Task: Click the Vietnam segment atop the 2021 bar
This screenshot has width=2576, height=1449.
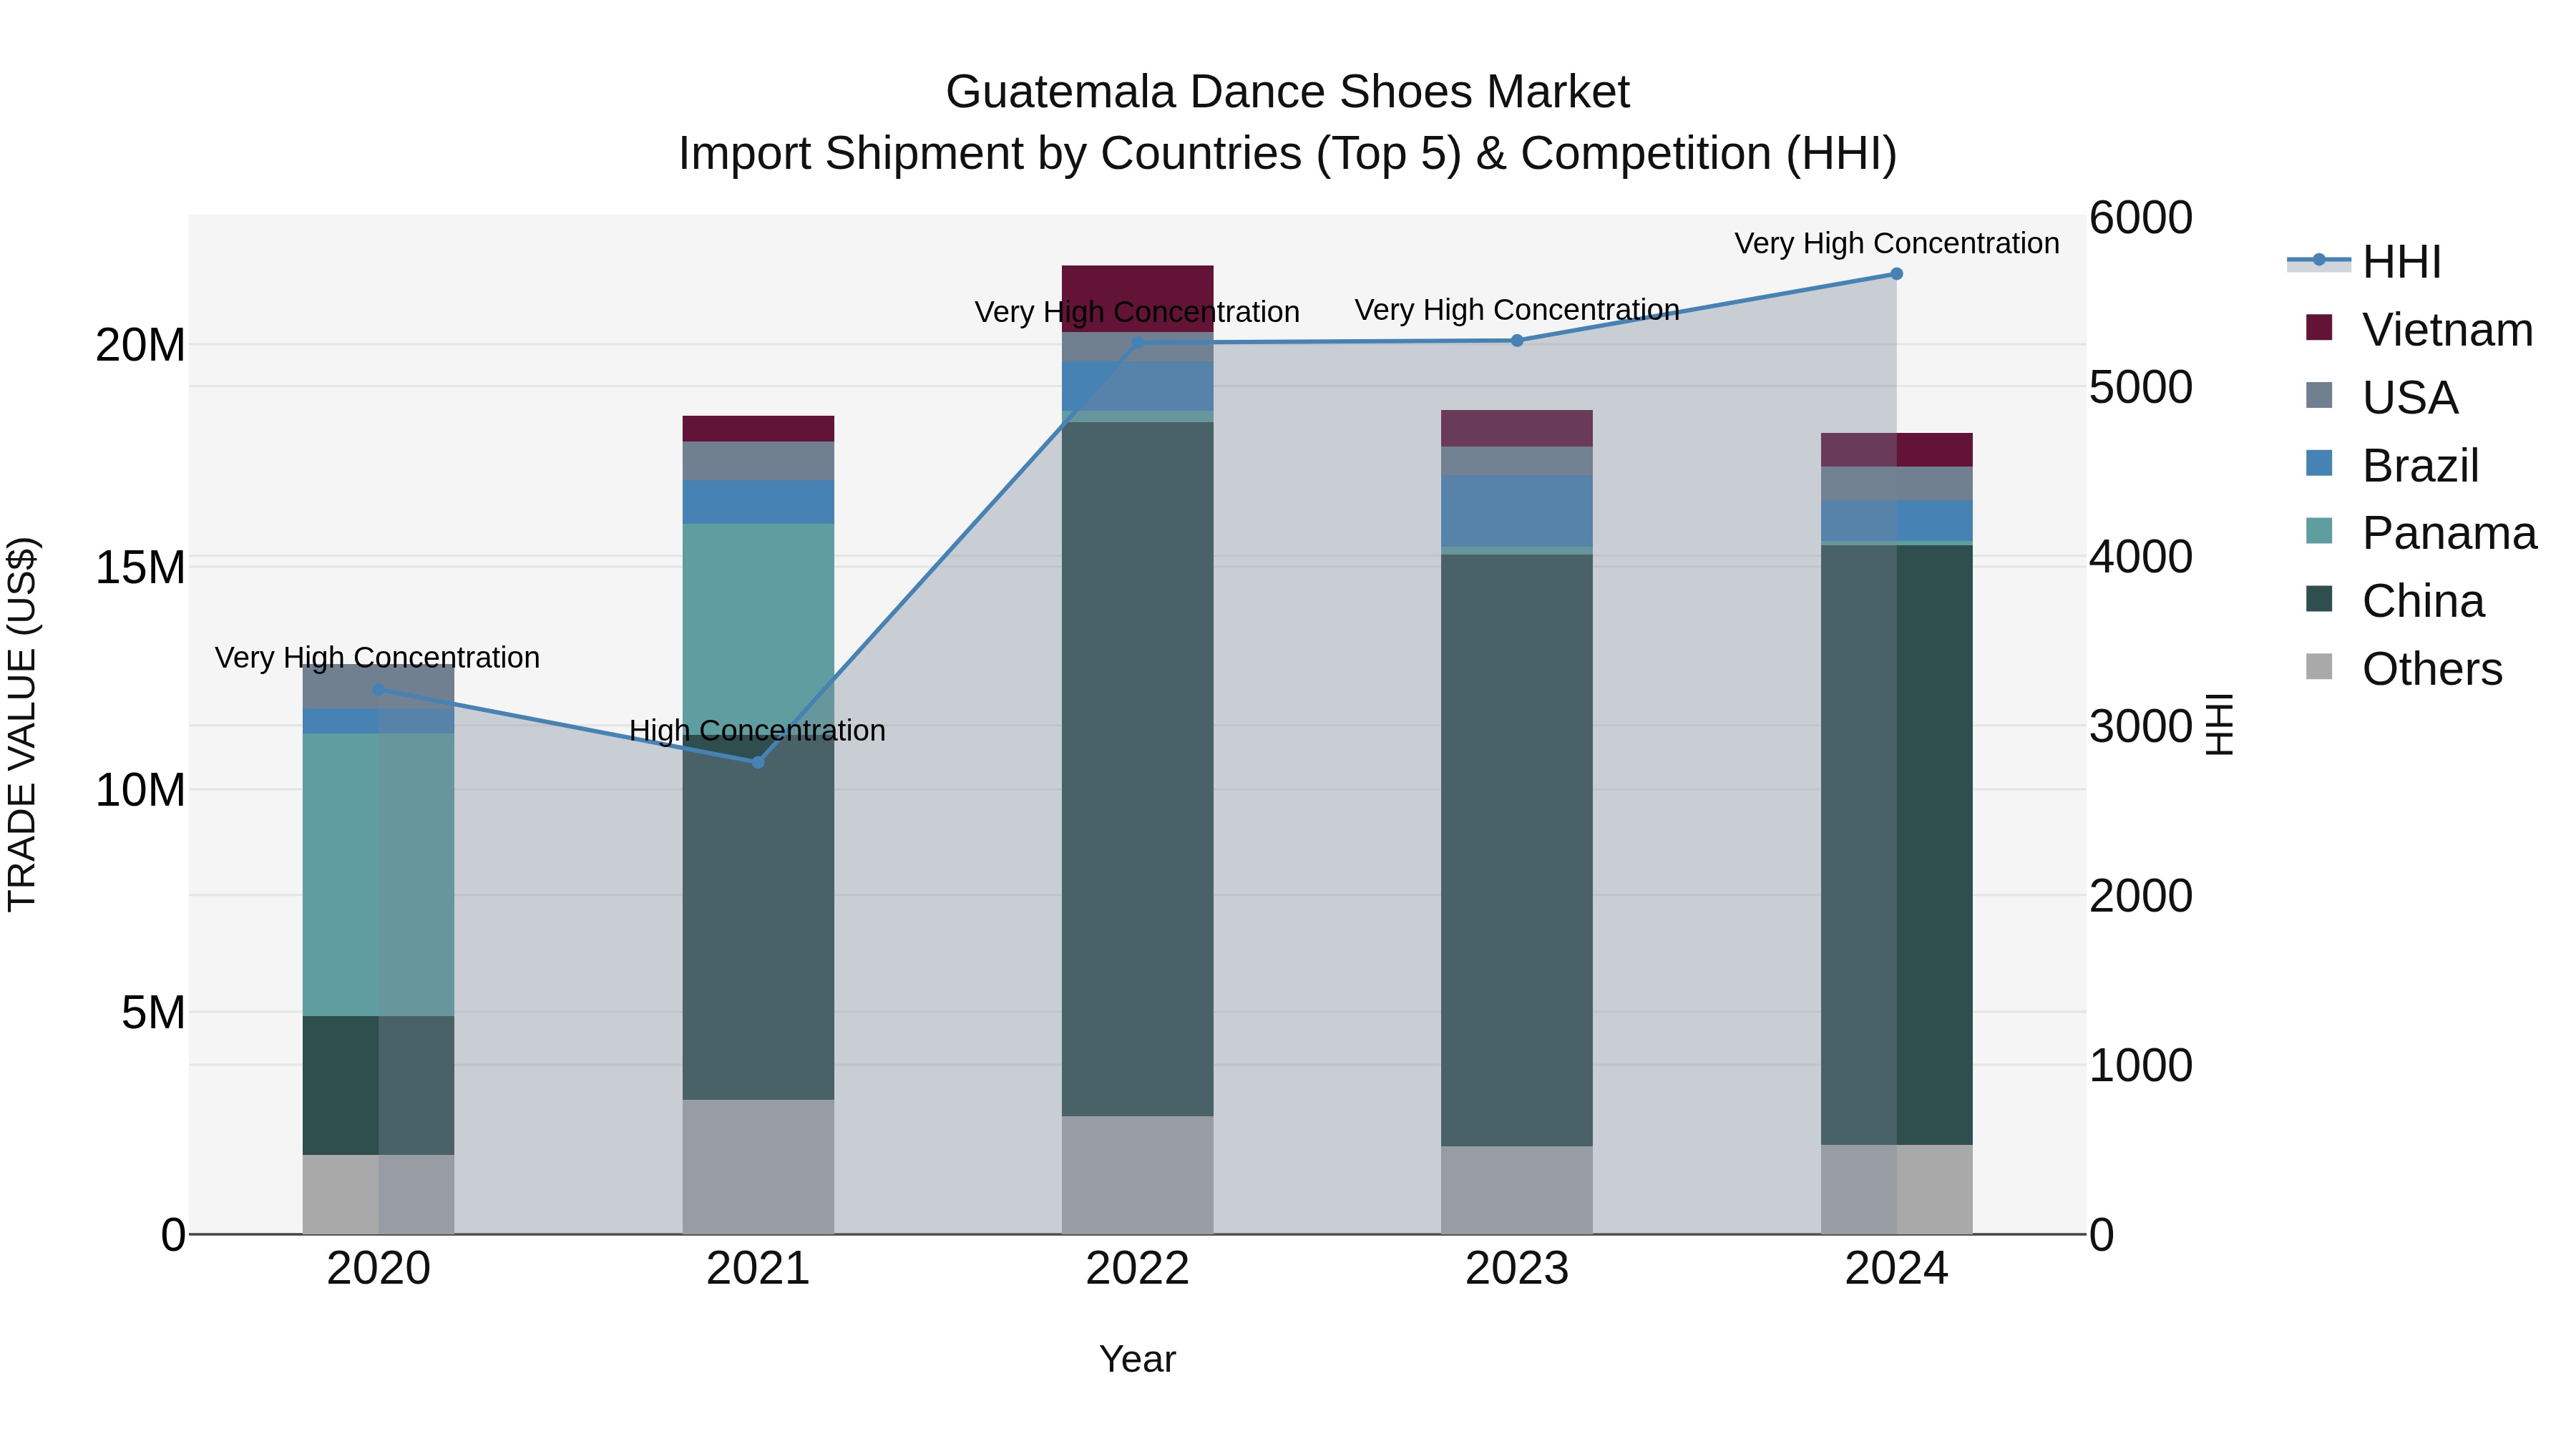Action: click(758, 429)
